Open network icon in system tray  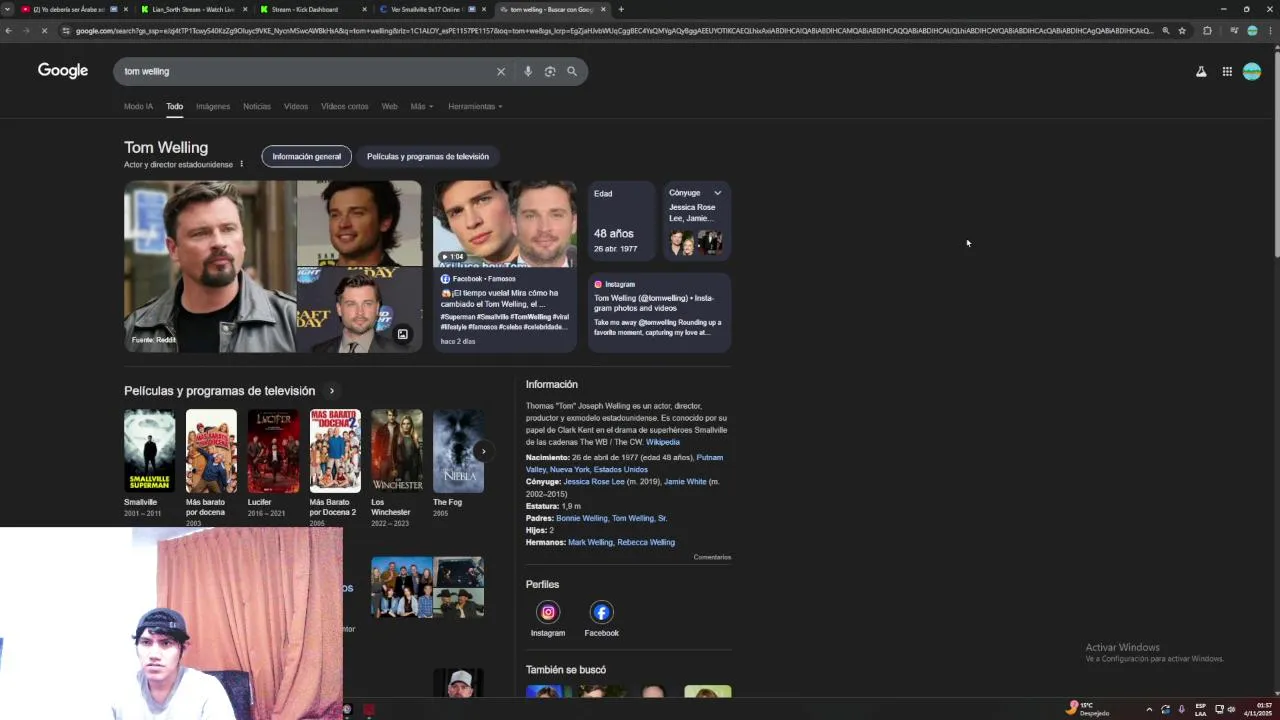[x=1219, y=709]
